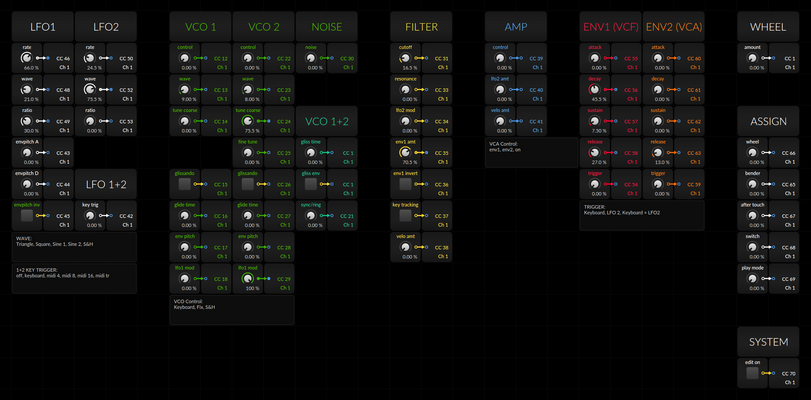811x400 pixels.
Task: Click the LFO2 wave knob
Action: coord(90,90)
